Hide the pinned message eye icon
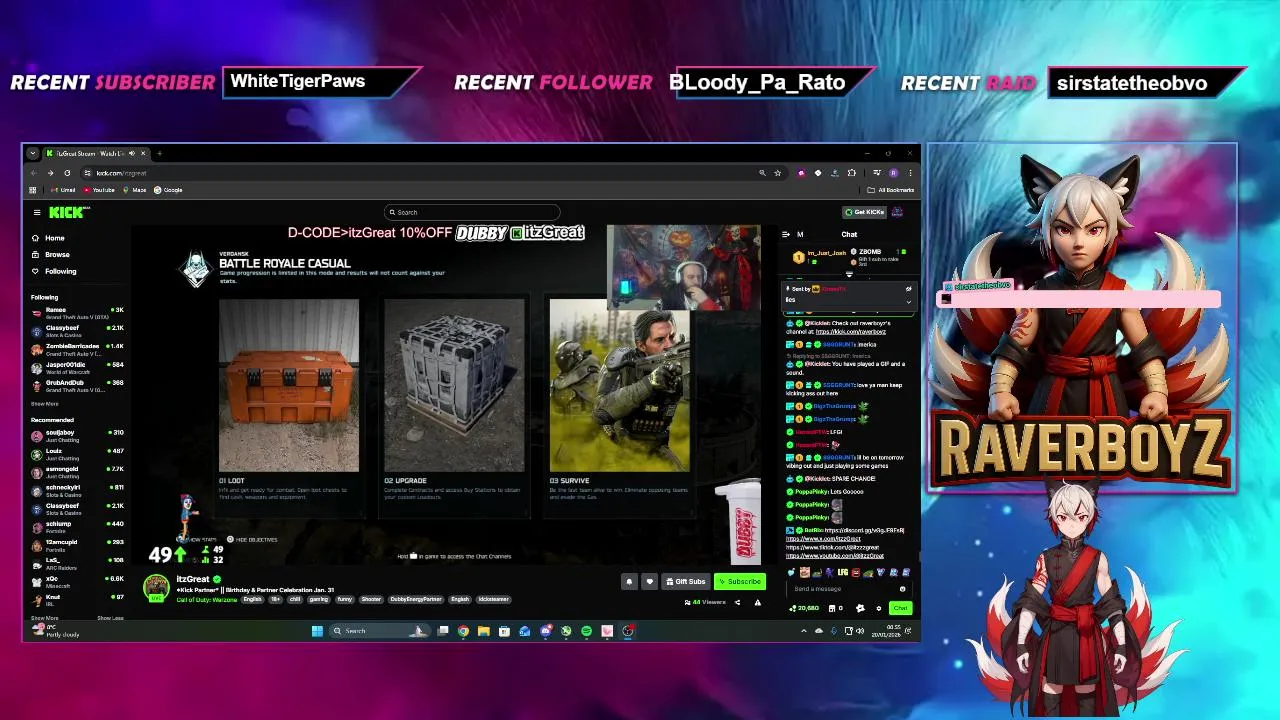The image size is (1280, 720). tap(908, 289)
